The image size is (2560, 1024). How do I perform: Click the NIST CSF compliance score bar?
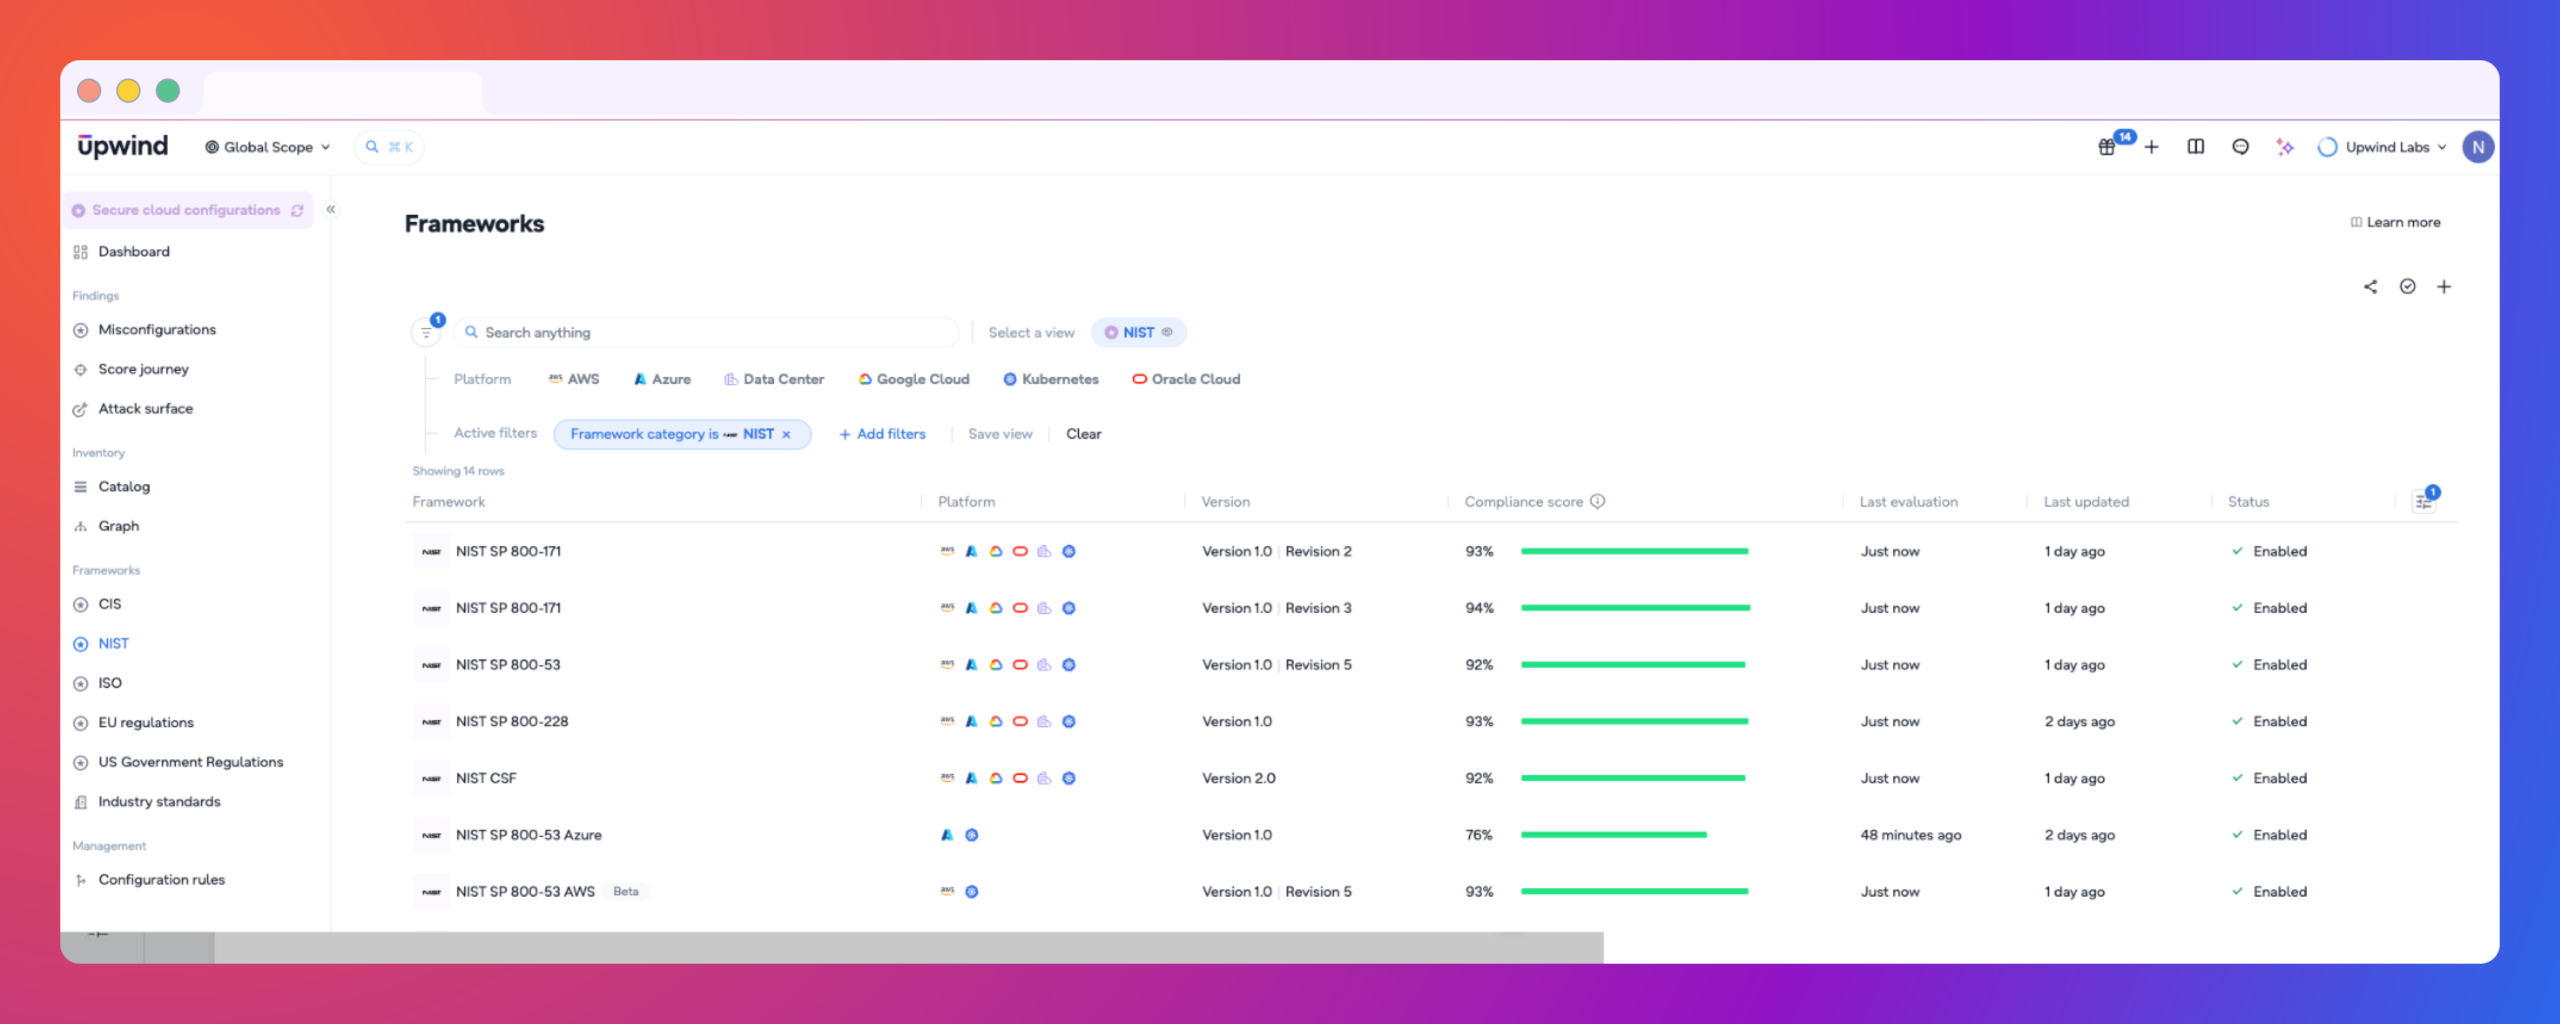(1633, 778)
